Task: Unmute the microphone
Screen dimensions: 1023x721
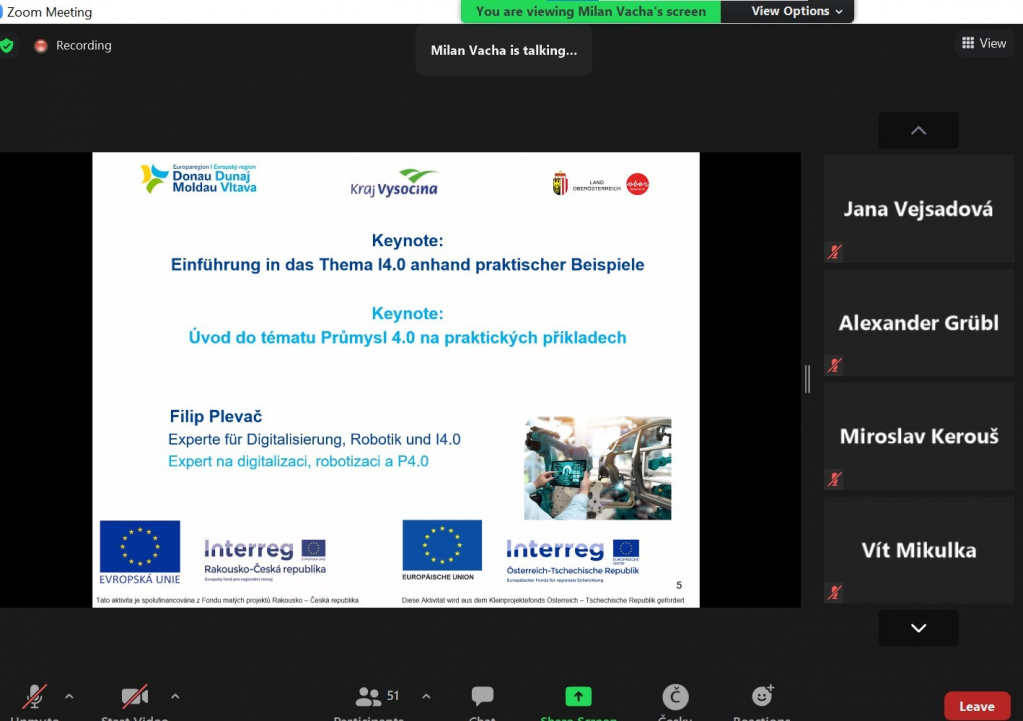Action: coord(35,702)
